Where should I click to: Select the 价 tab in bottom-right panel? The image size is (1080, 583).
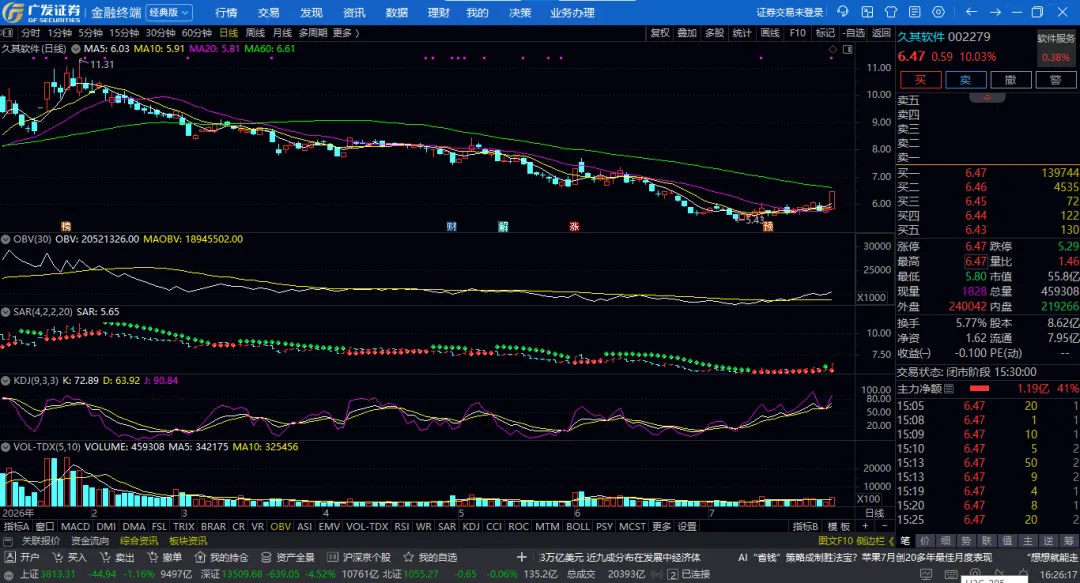point(925,541)
